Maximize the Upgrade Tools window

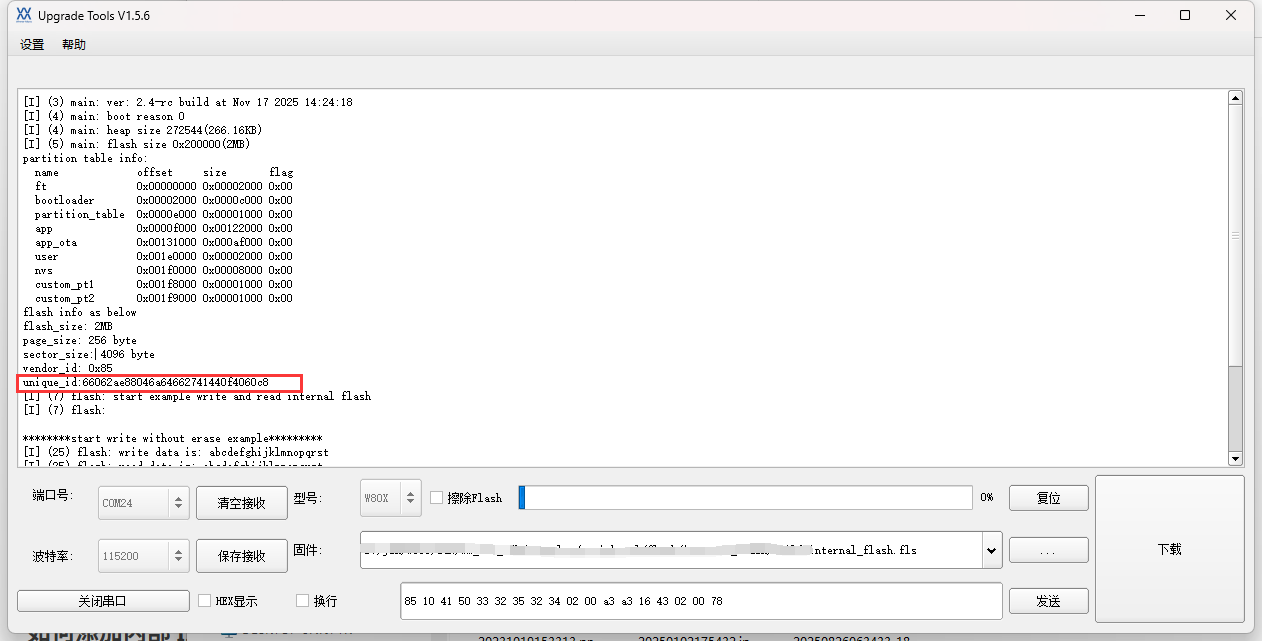pyautogui.click(x=1185, y=16)
